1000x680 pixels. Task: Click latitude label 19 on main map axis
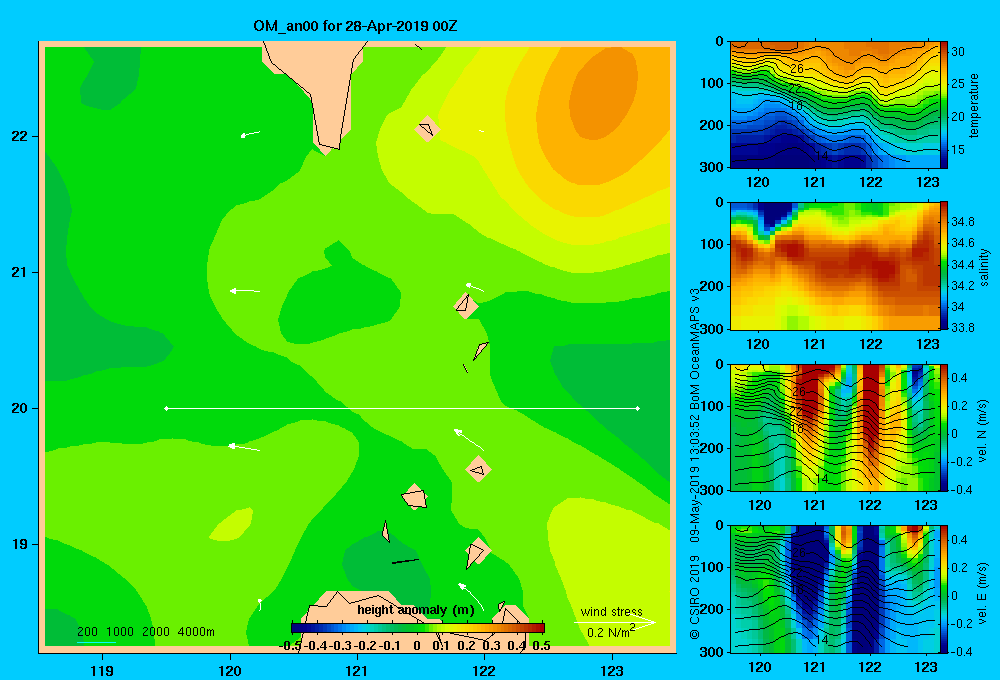click(x=20, y=544)
